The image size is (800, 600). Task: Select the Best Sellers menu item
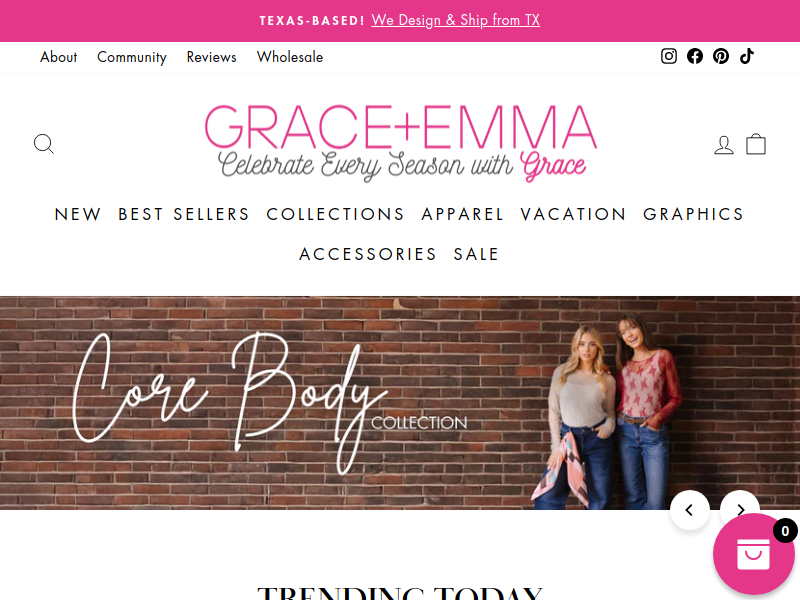pos(184,214)
